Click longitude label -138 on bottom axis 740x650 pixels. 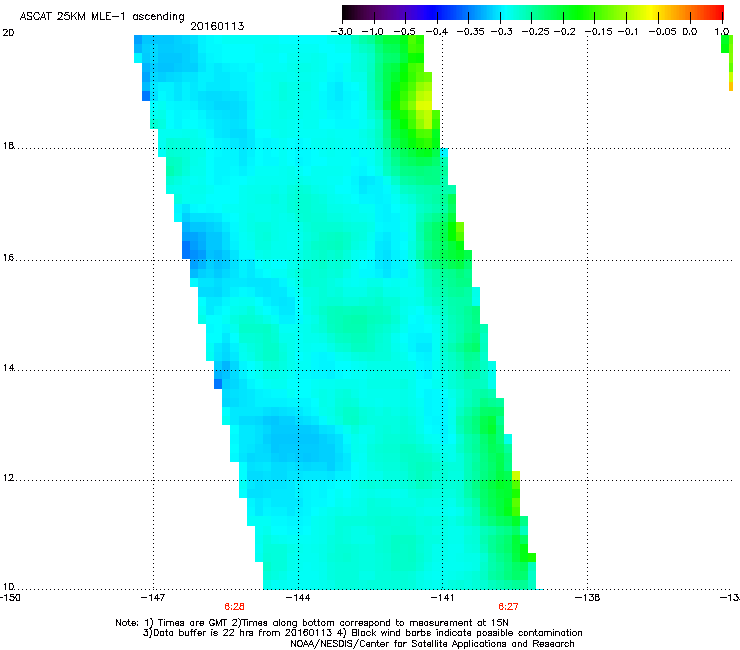point(588,598)
